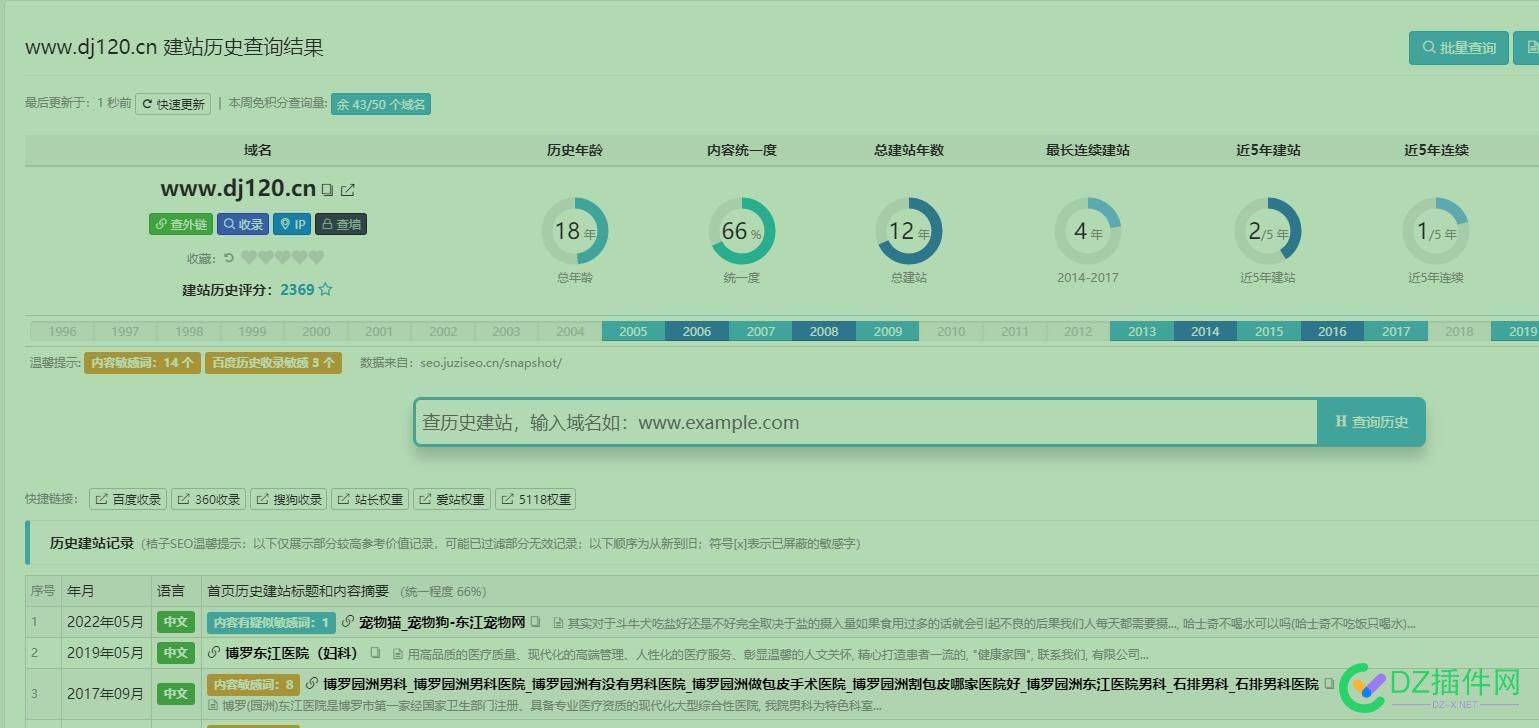Screen dimensions: 1539x728
Task: Open the 宠物猫_宠物狗-东江宠物网 title link
Action: pyautogui.click(x=442, y=622)
